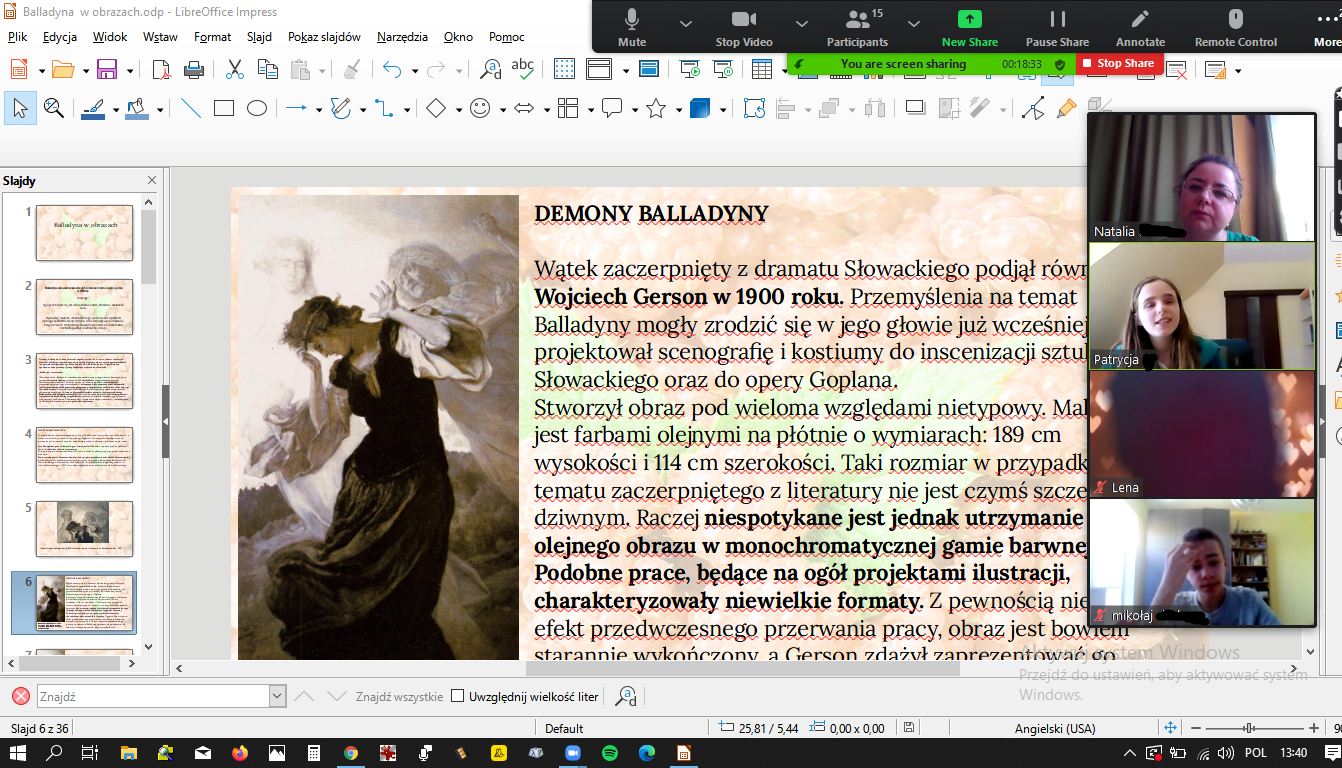Select the Ellipse drawing tool
The width and height of the screenshot is (1342, 768).
tap(257, 108)
